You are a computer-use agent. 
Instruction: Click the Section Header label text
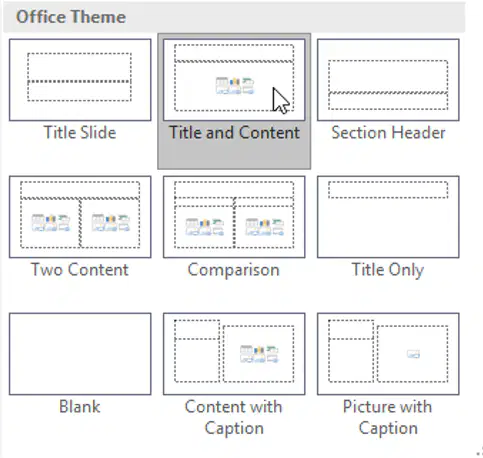coord(388,133)
